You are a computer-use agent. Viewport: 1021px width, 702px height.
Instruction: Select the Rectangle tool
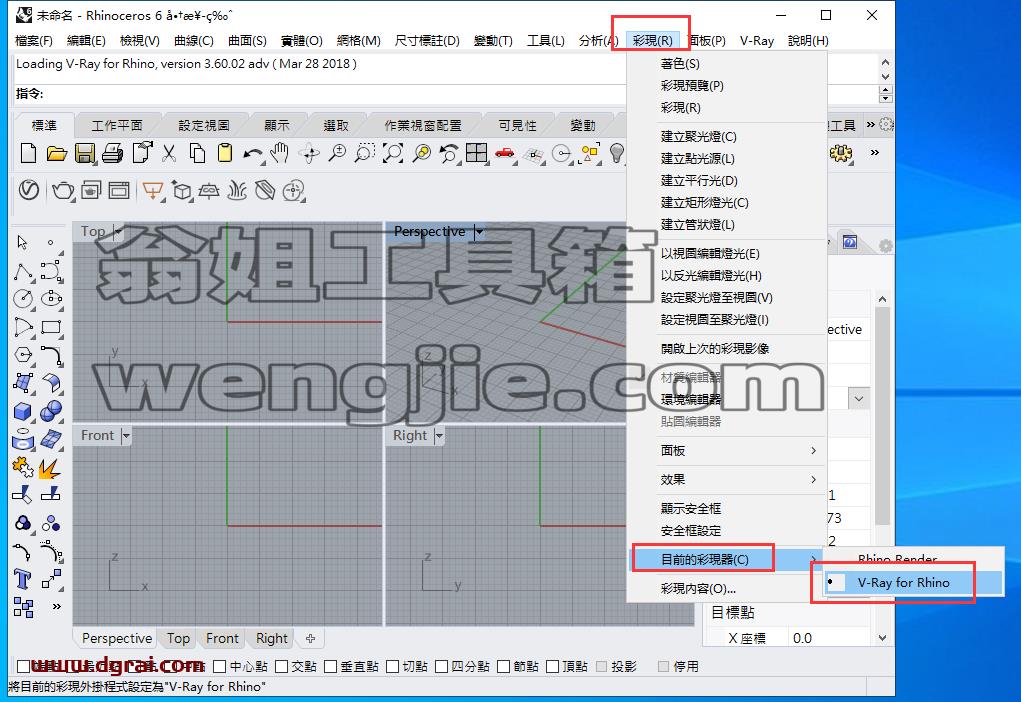click(x=51, y=327)
